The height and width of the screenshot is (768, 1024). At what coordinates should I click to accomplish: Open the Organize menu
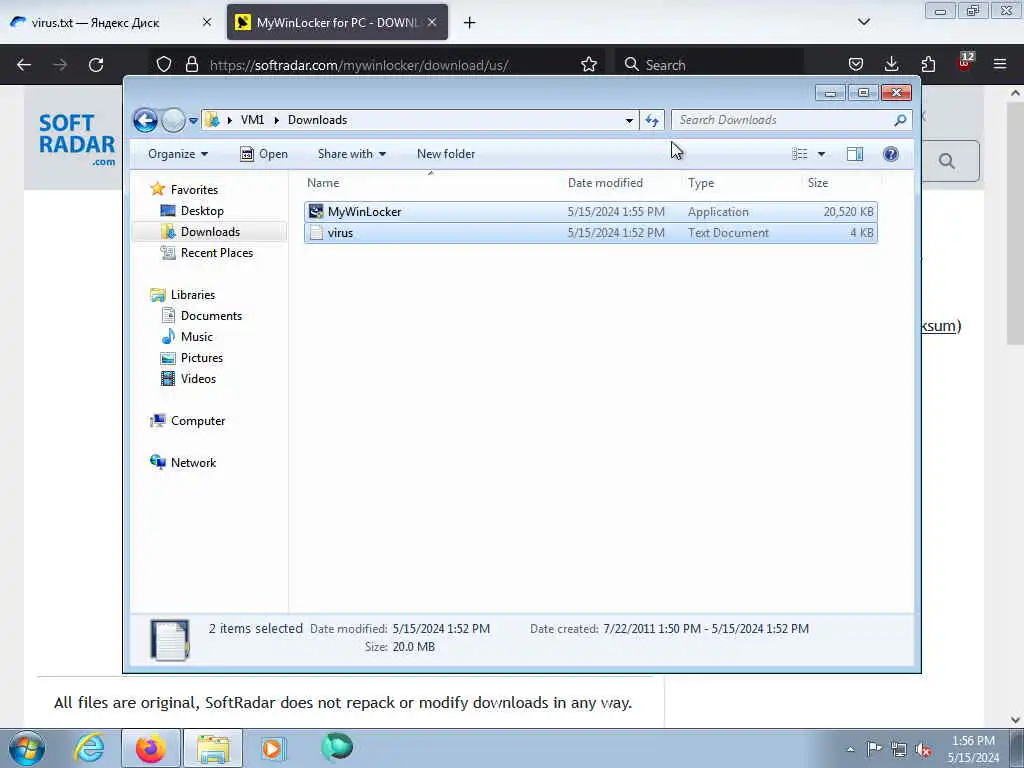click(178, 154)
